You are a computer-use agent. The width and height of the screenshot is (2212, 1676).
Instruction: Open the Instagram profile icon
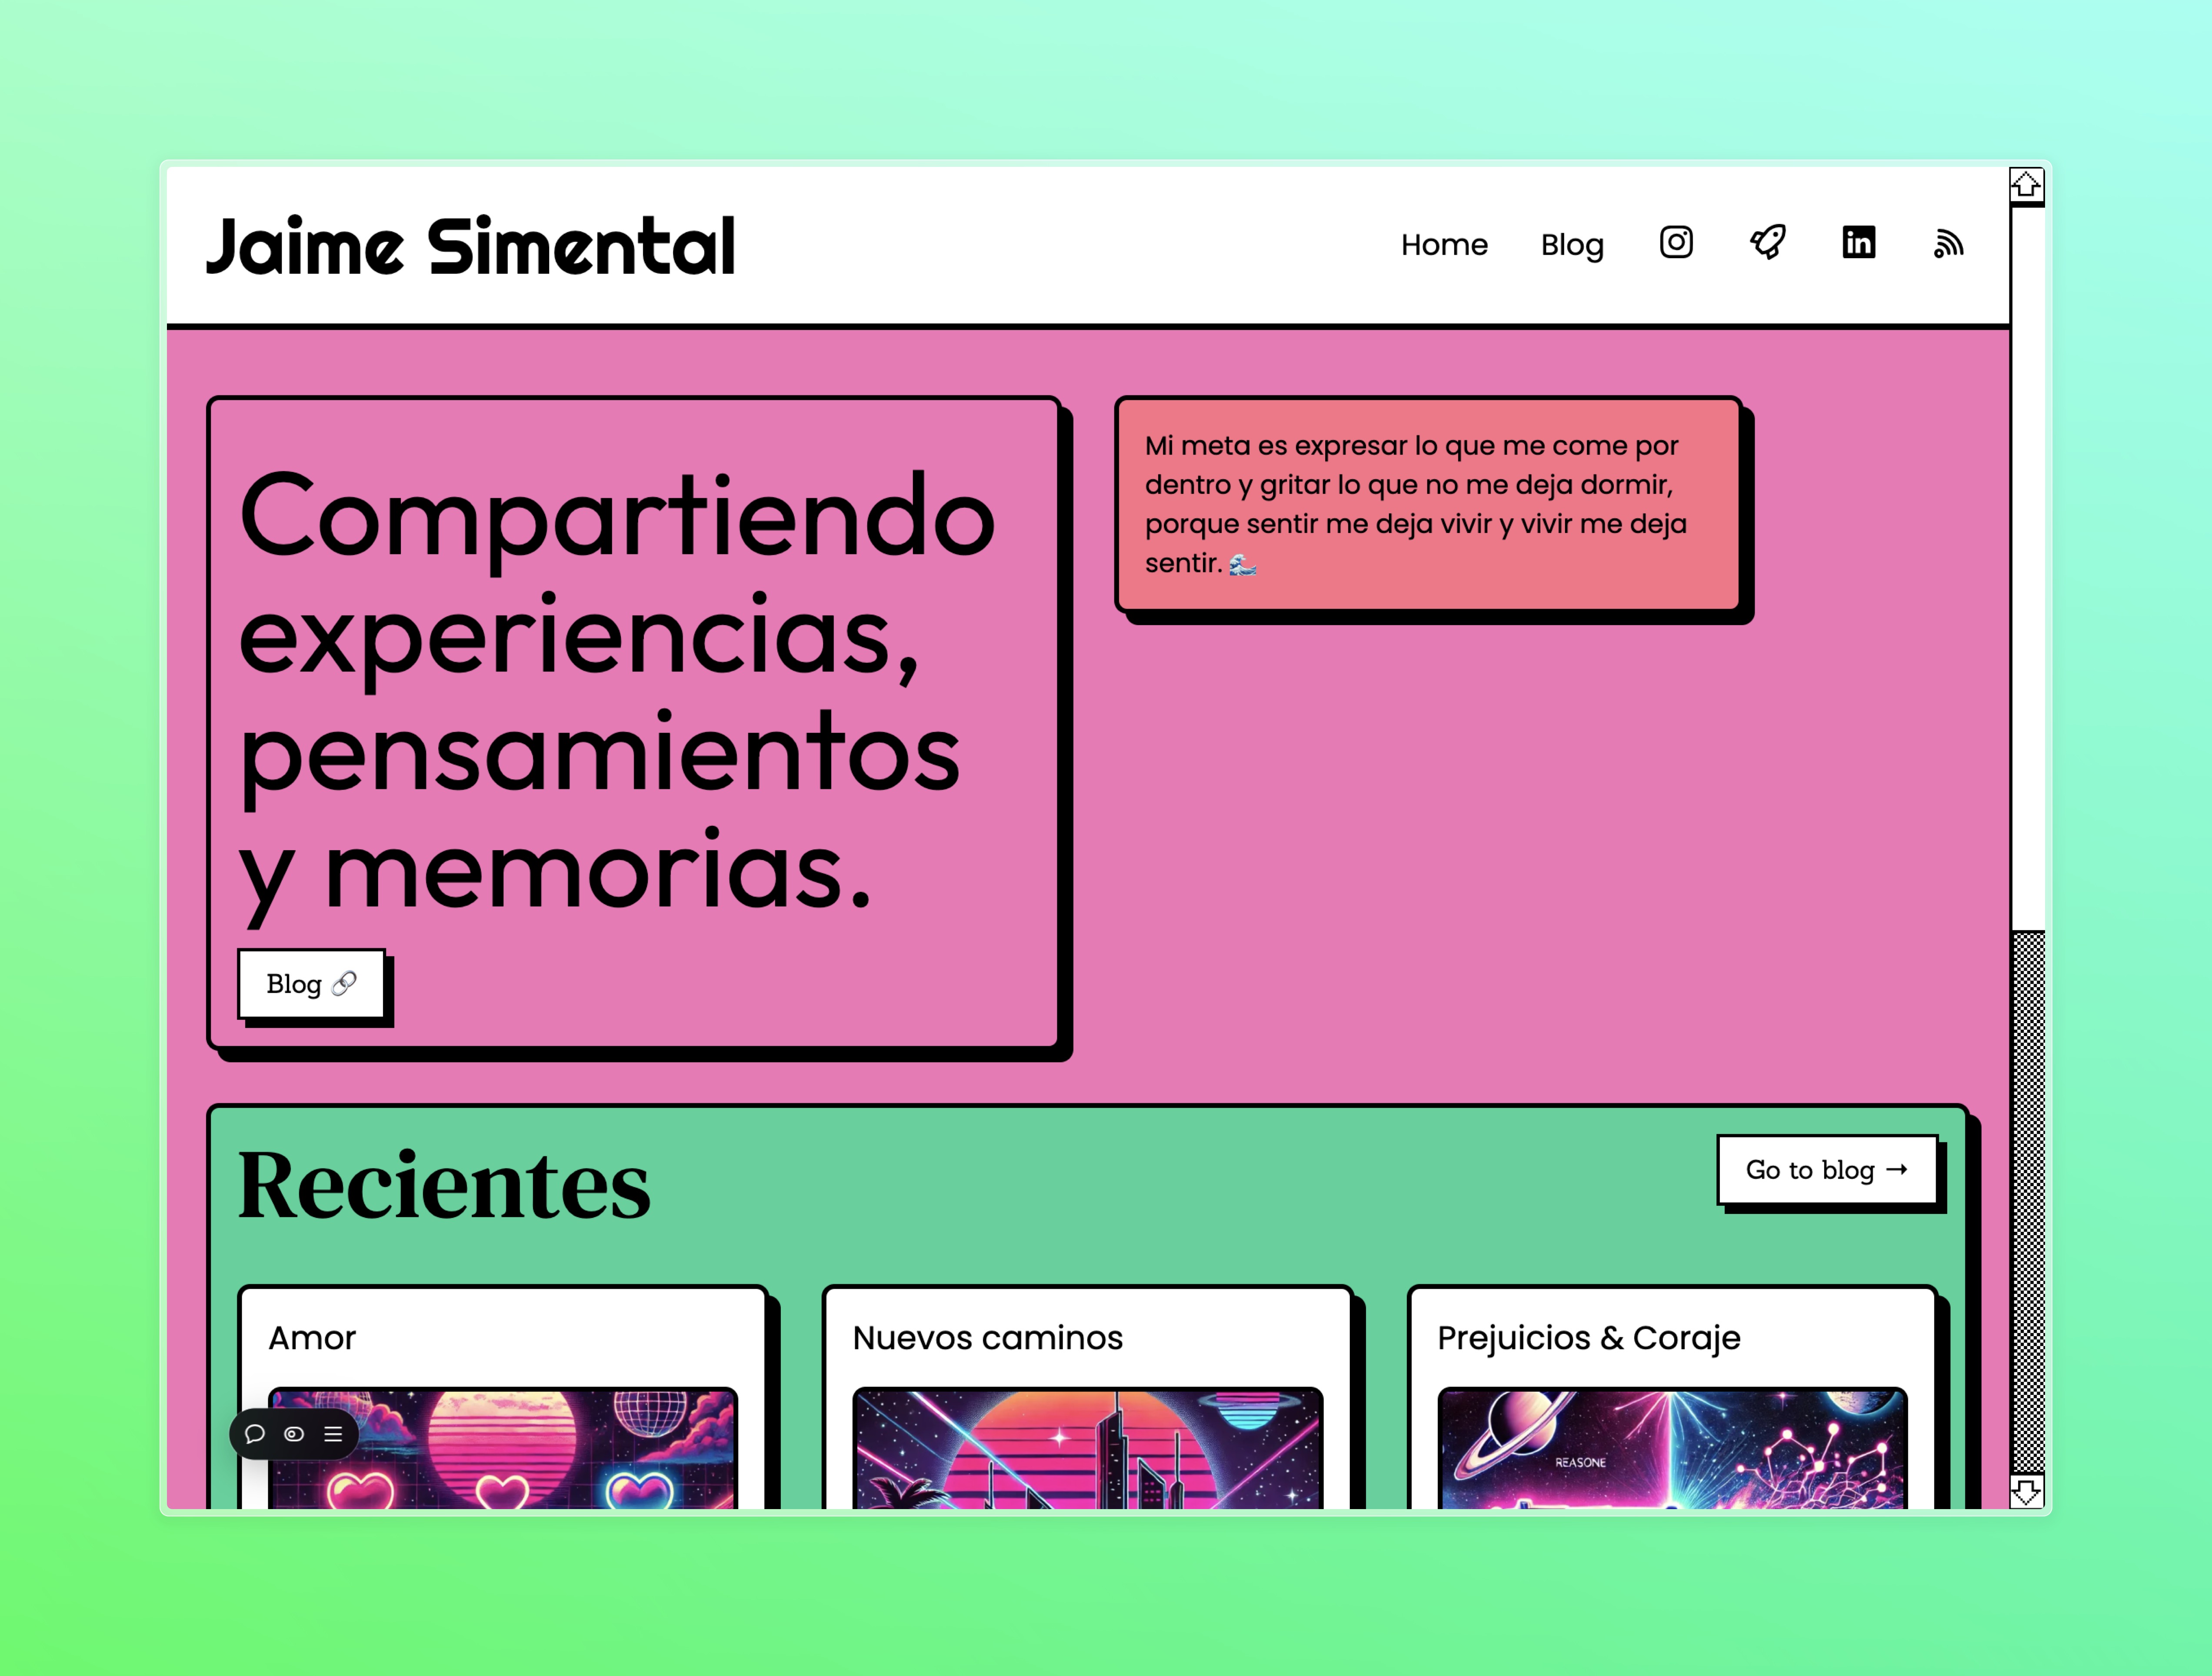coord(1676,243)
